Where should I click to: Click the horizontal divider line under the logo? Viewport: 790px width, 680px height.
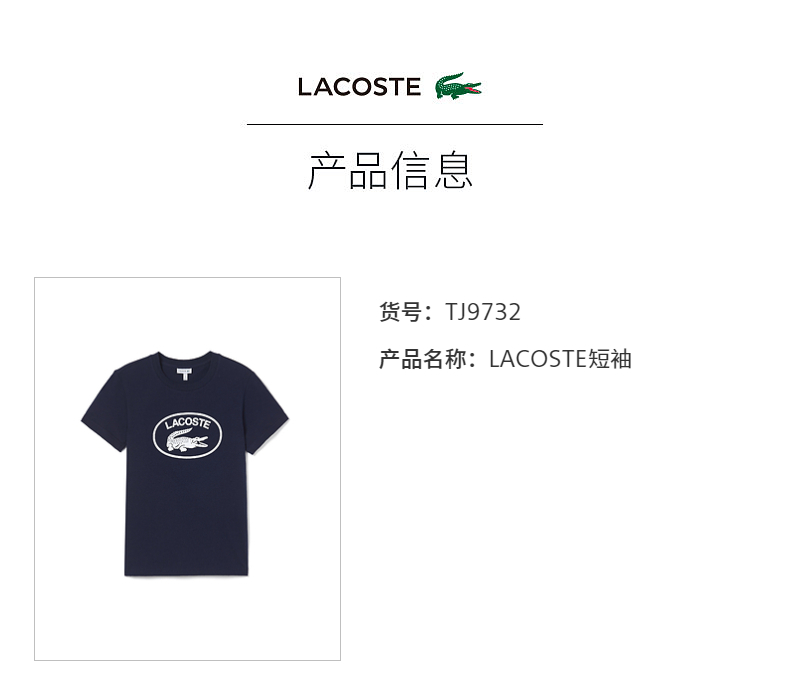(x=394, y=124)
